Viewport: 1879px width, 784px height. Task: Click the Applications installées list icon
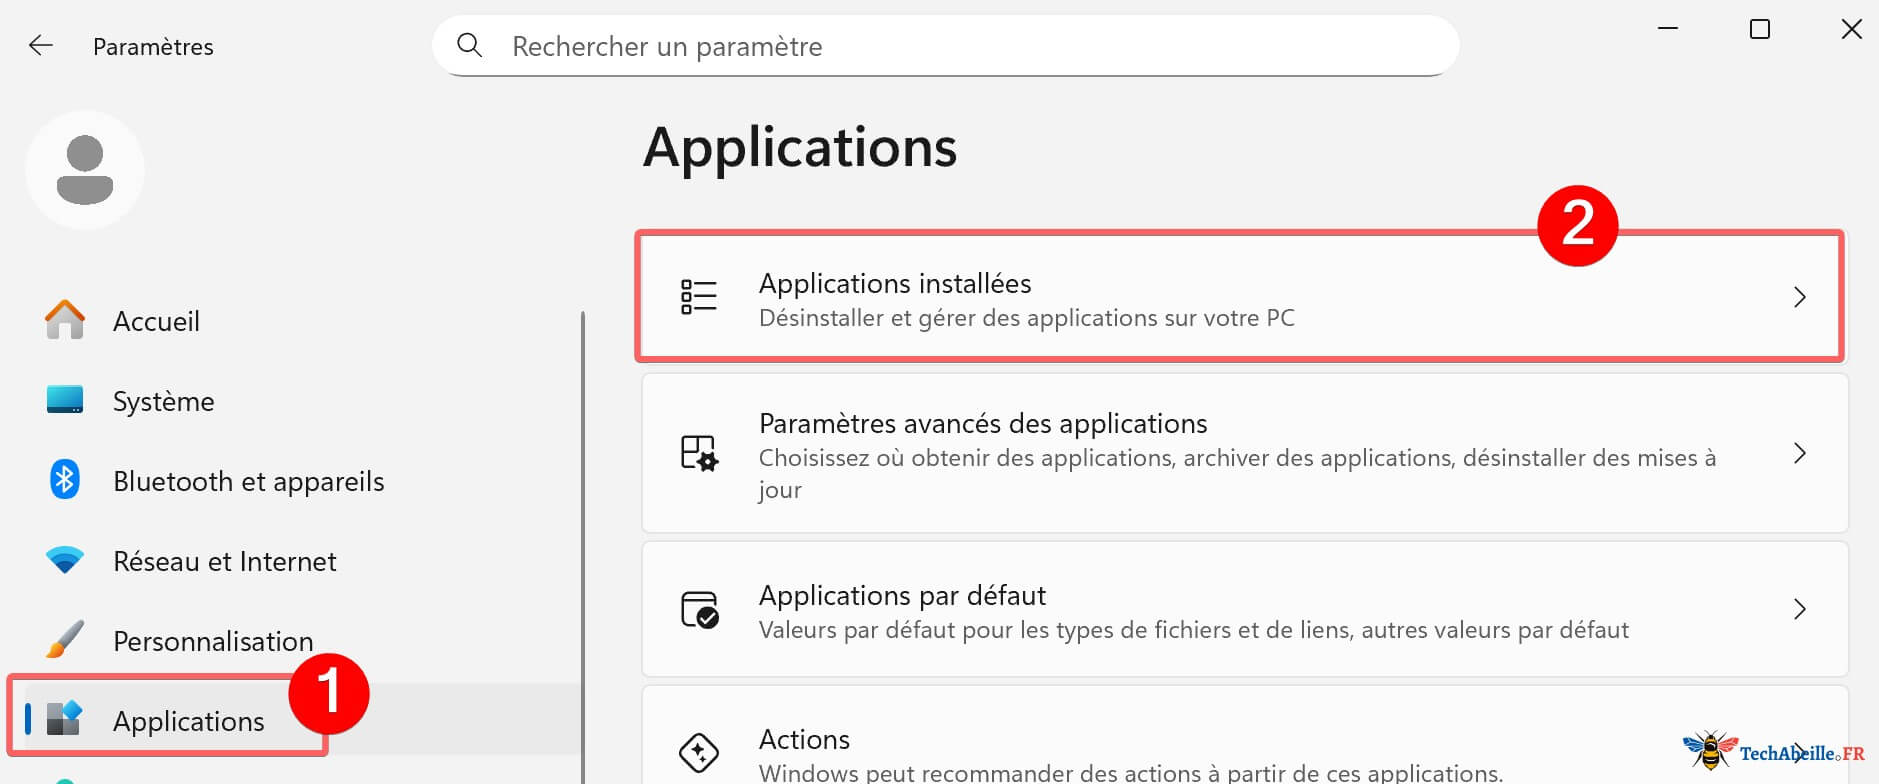click(699, 297)
